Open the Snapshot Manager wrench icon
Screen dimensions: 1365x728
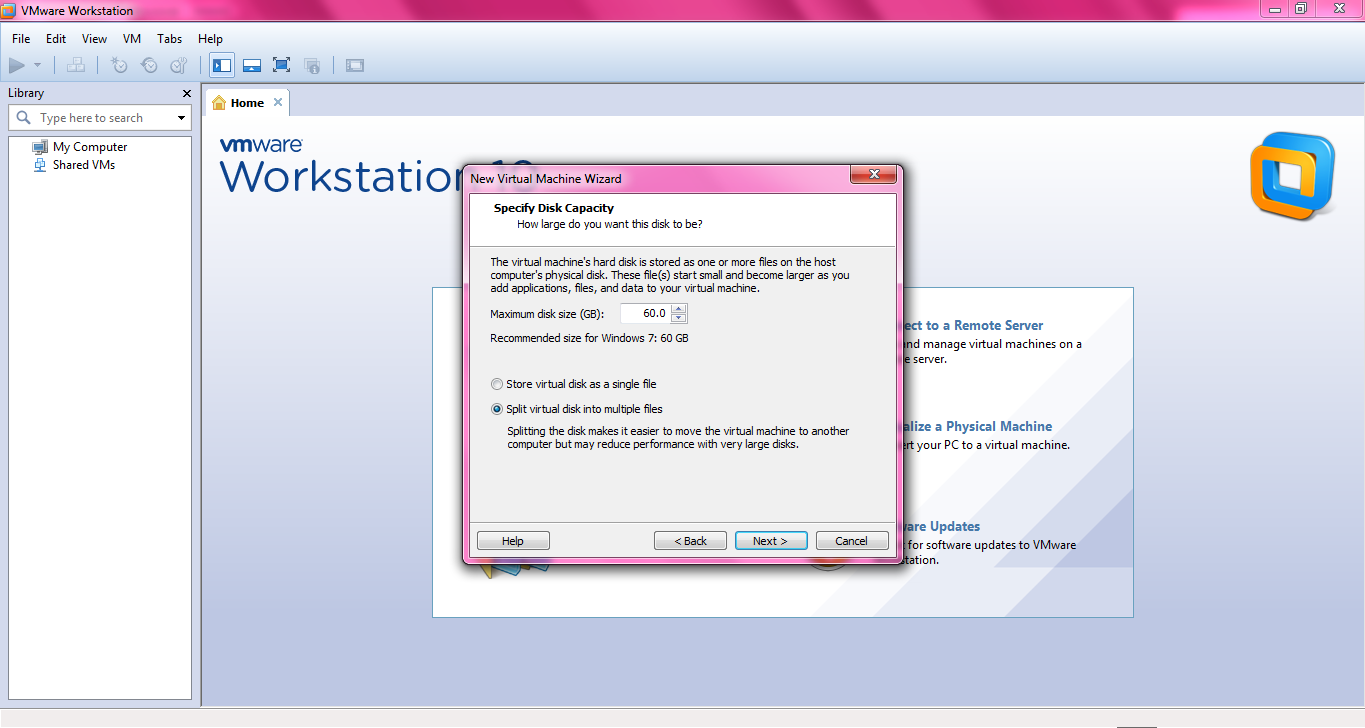pos(179,65)
